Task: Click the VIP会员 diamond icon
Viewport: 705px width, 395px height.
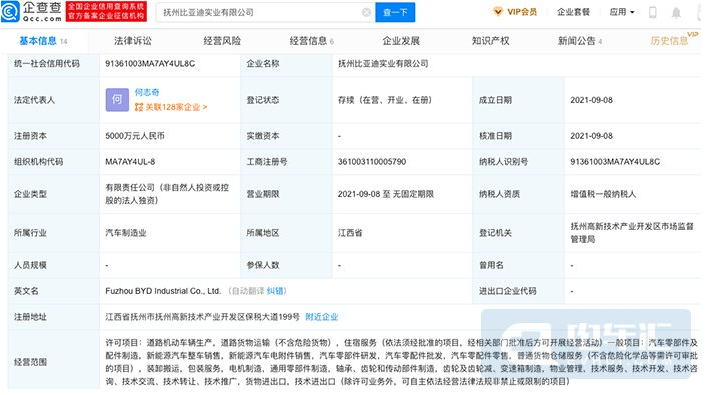Action: tap(498, 12)
